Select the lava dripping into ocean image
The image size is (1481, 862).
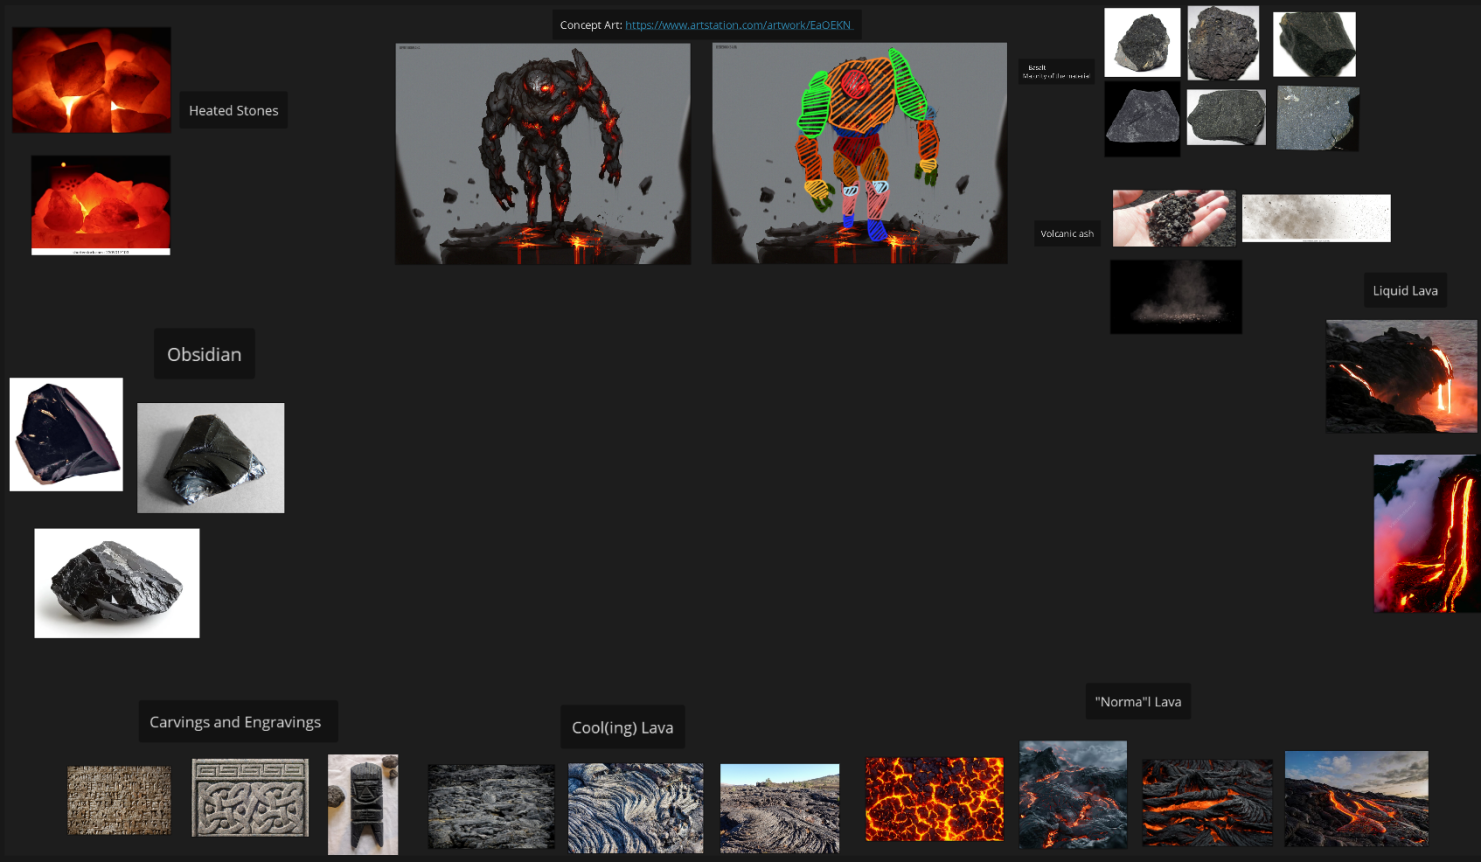[x=1401, y=376]
